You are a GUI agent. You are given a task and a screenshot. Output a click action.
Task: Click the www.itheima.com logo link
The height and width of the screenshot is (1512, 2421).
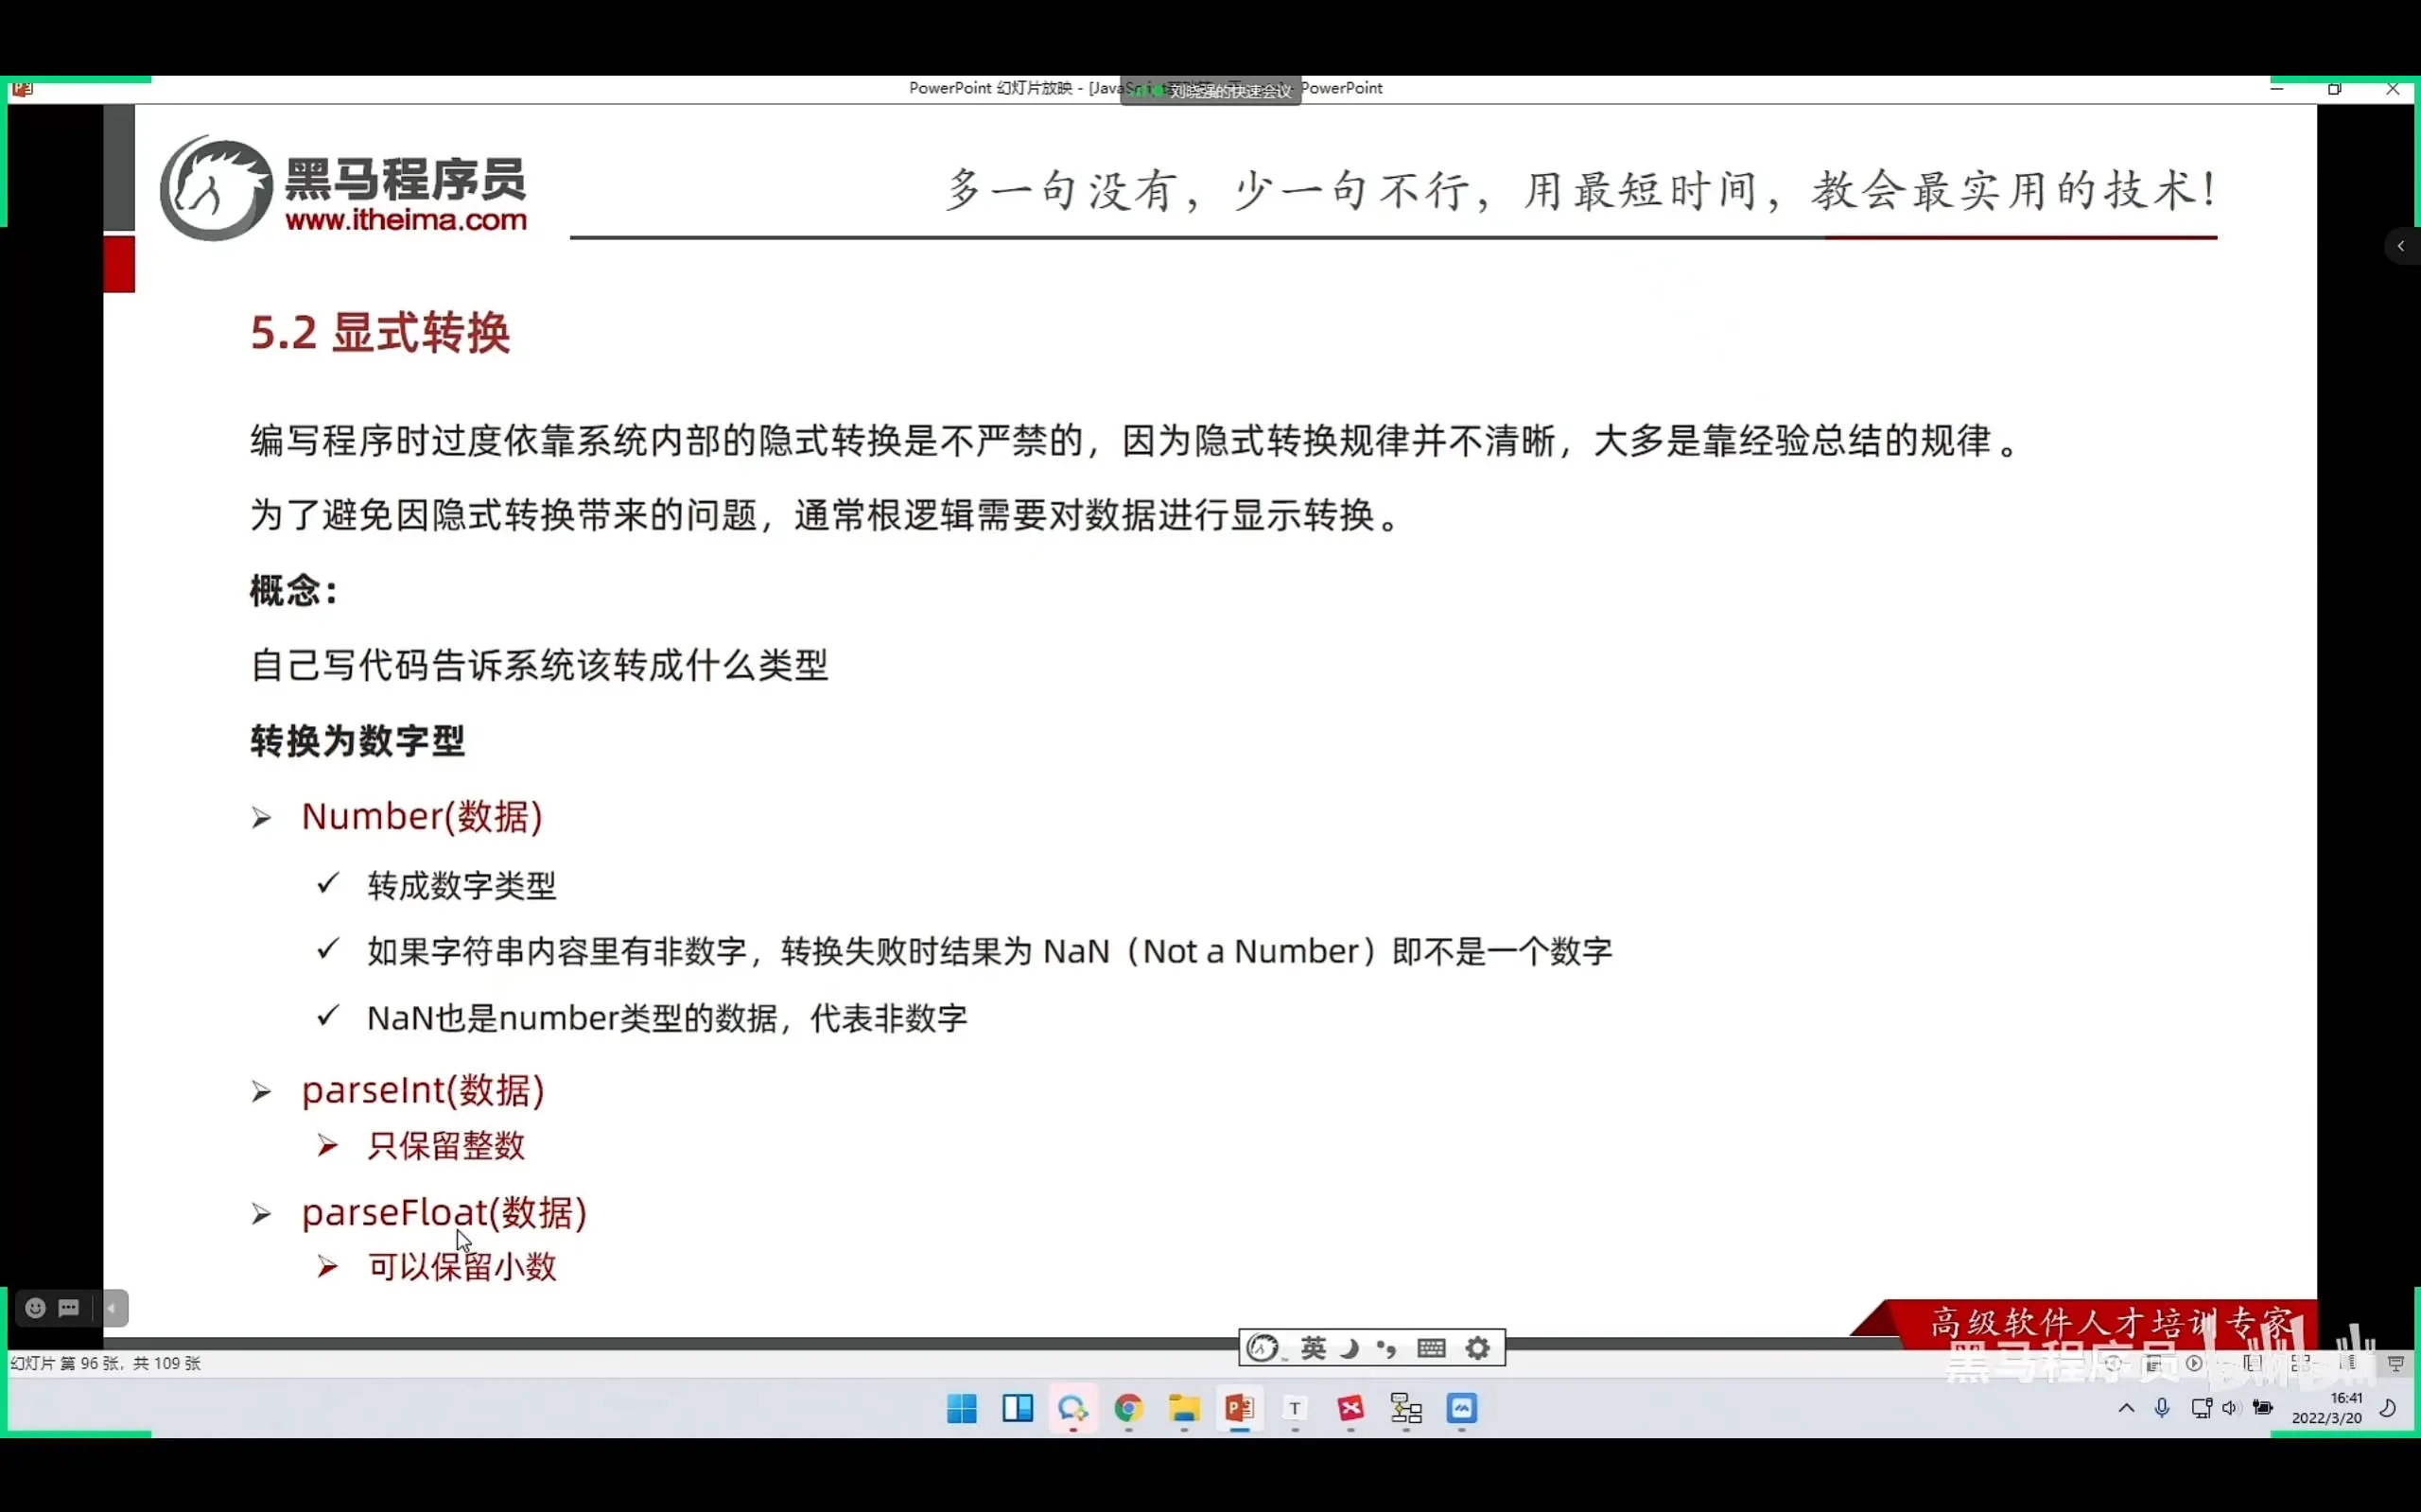(405, 220)
